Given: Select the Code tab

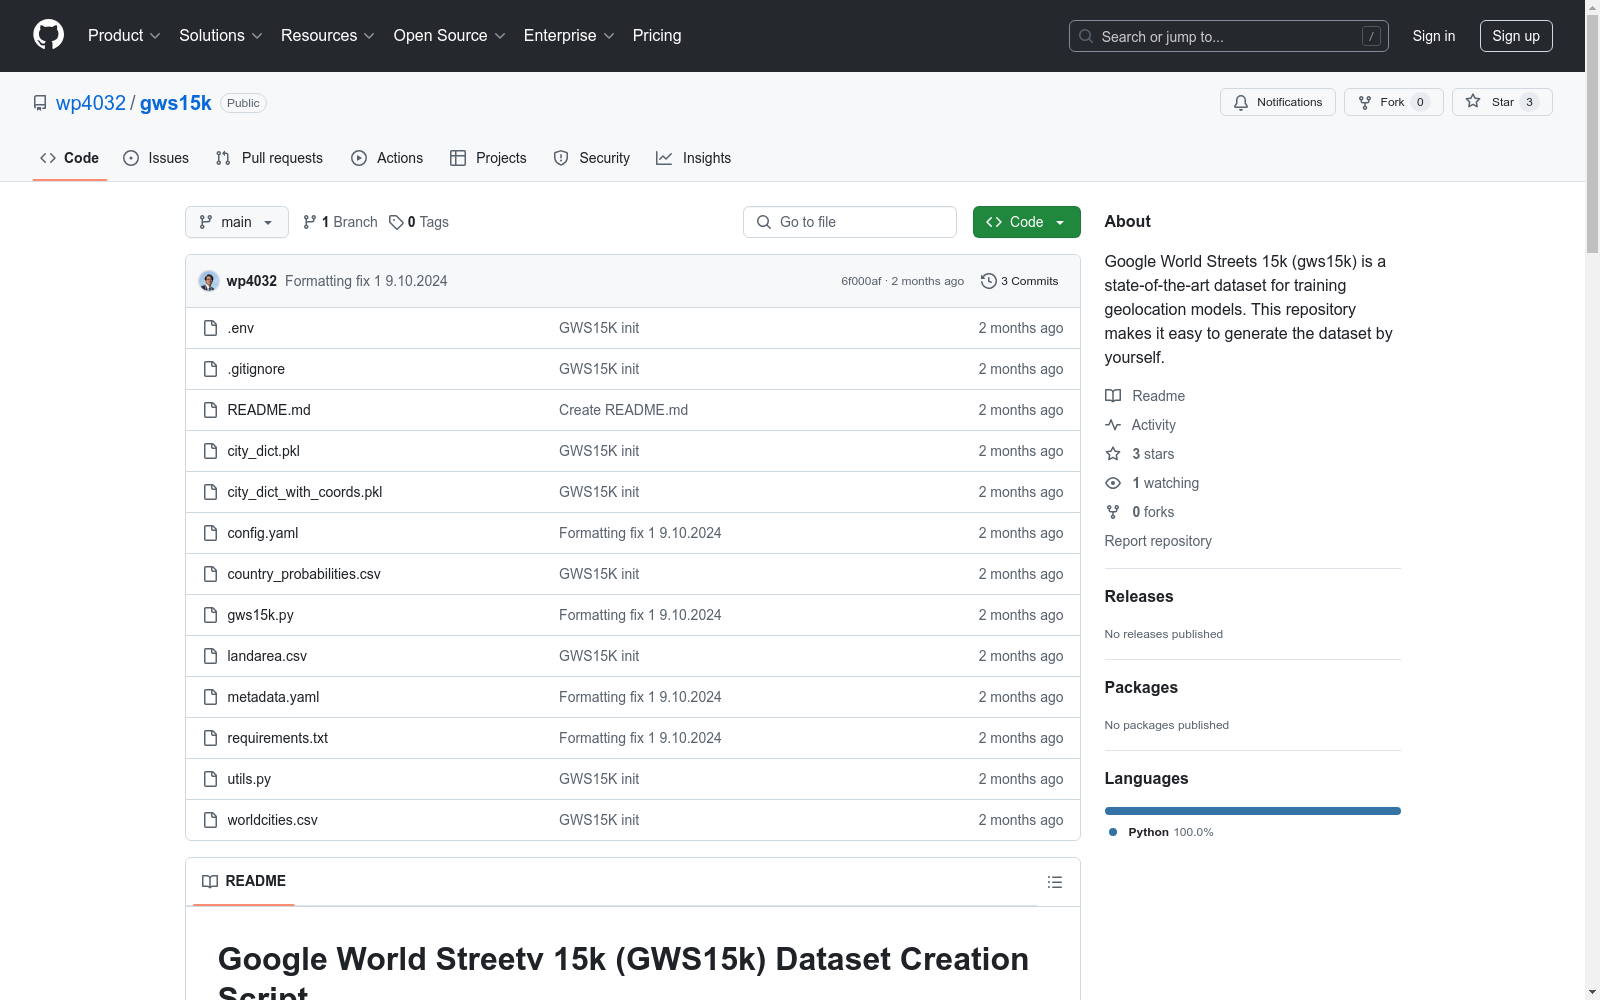Looking at the screenshot, I should (69, 158).
